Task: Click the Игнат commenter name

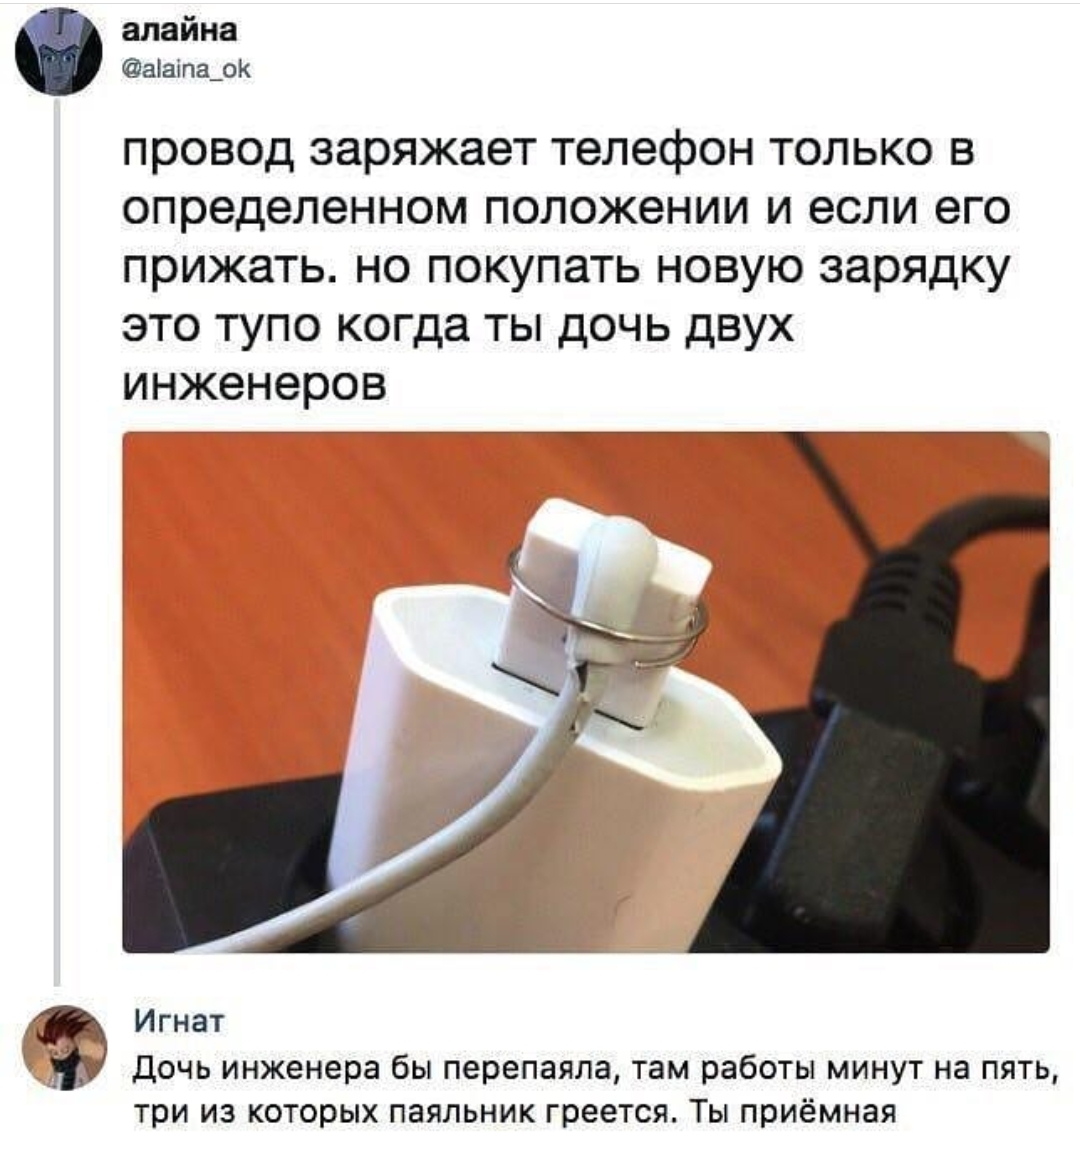Action: 179,1023
